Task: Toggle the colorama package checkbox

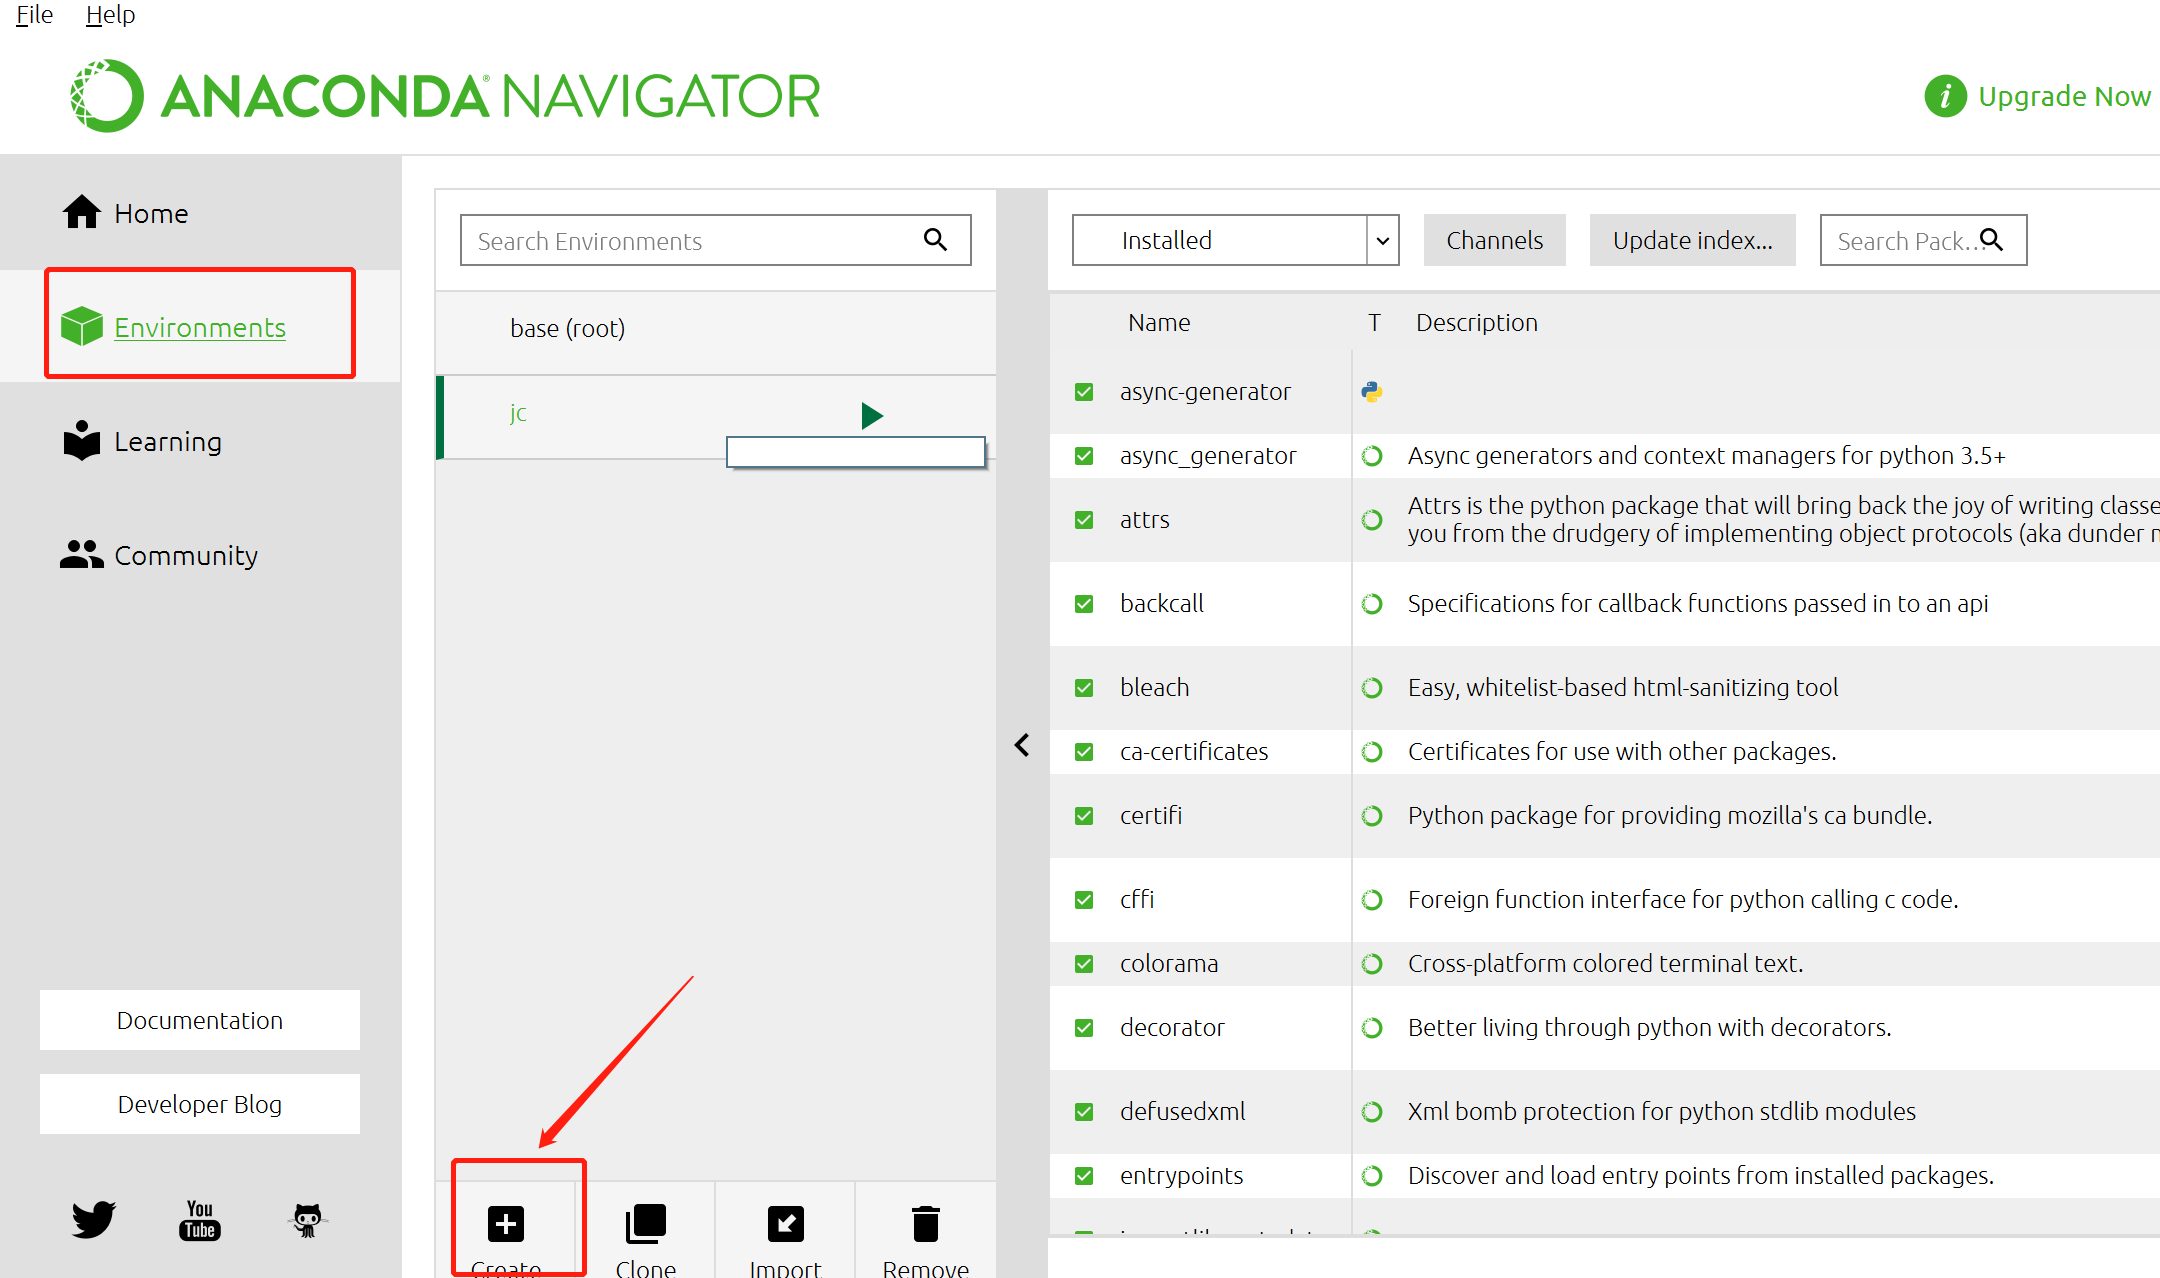Action: (x=1084, y=964)
